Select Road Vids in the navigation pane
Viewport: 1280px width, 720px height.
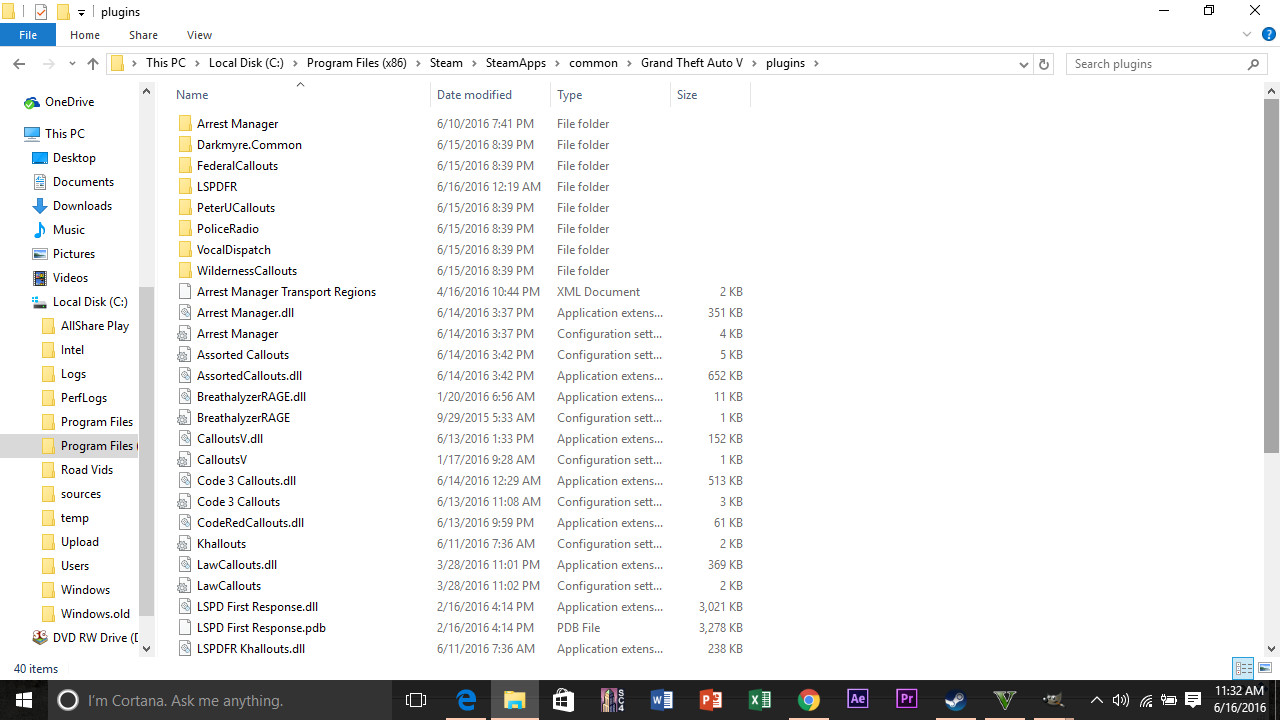point(87,470)
